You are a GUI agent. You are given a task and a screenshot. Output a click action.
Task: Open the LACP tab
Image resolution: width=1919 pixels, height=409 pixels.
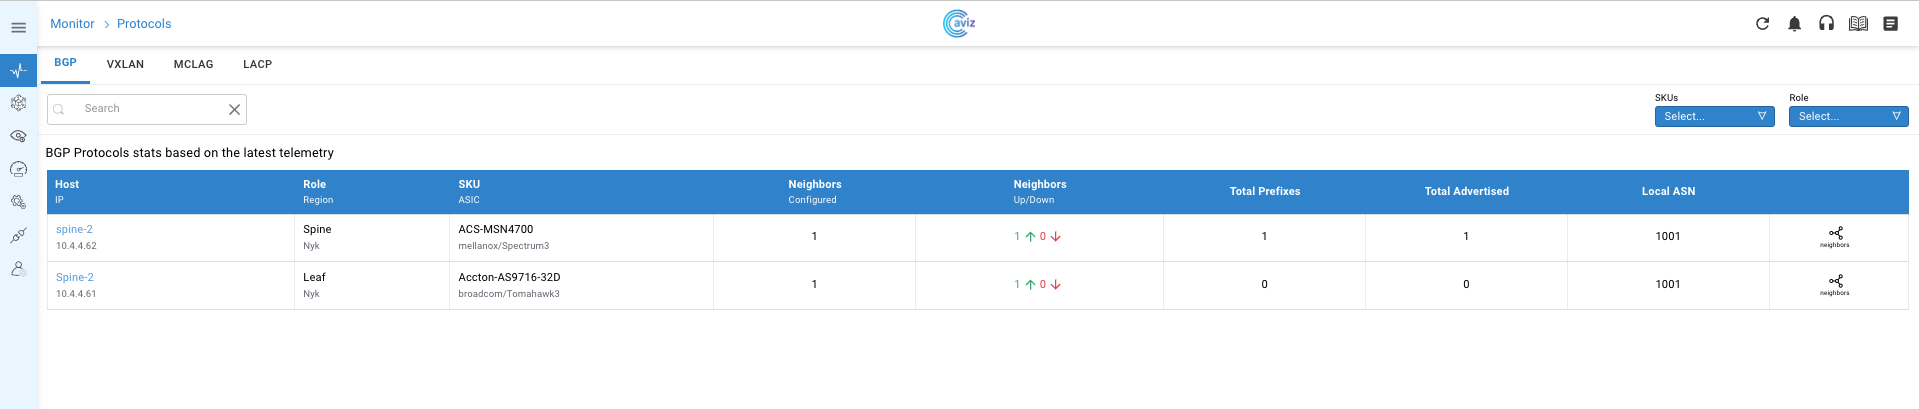pyautogui.click(x=257, y=64)
